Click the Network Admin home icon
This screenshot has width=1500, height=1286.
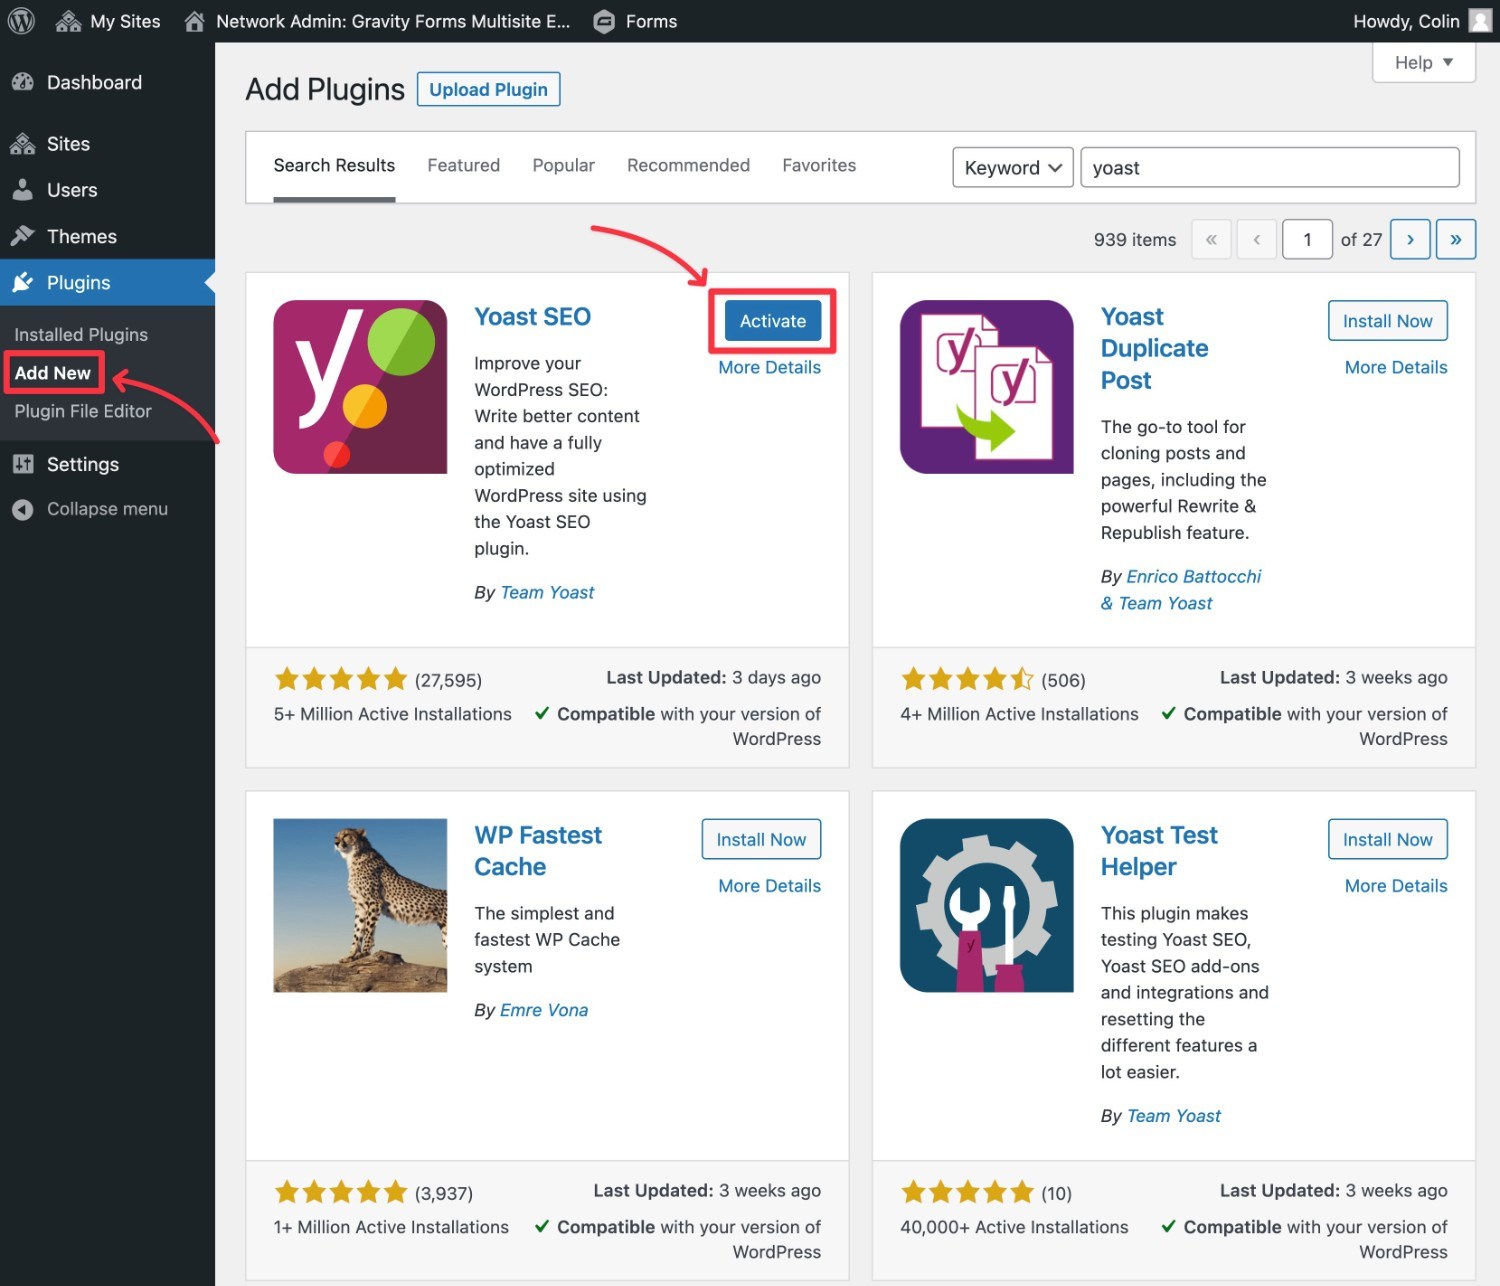point(195,21)
